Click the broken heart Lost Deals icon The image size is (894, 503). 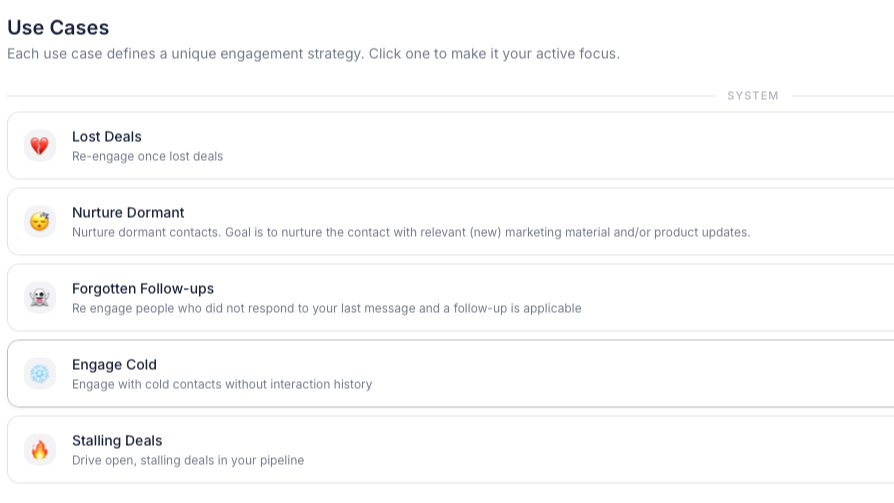coord(39,146)
